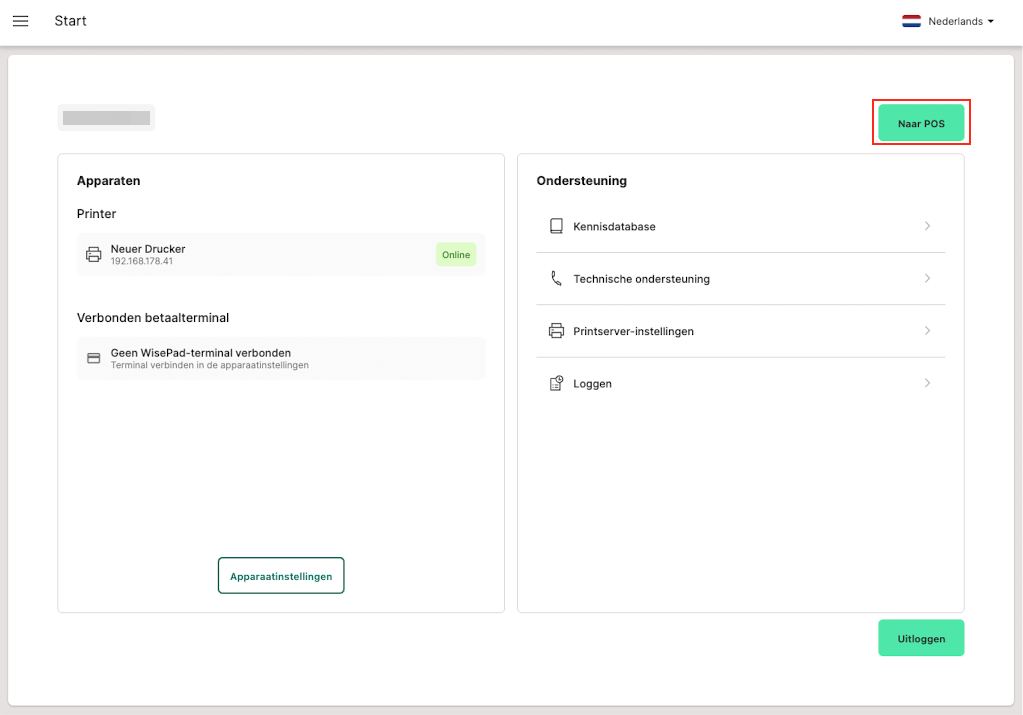Open Printserver-instellingen via the right chevron

pyautogui.click(x=927, y=331)
